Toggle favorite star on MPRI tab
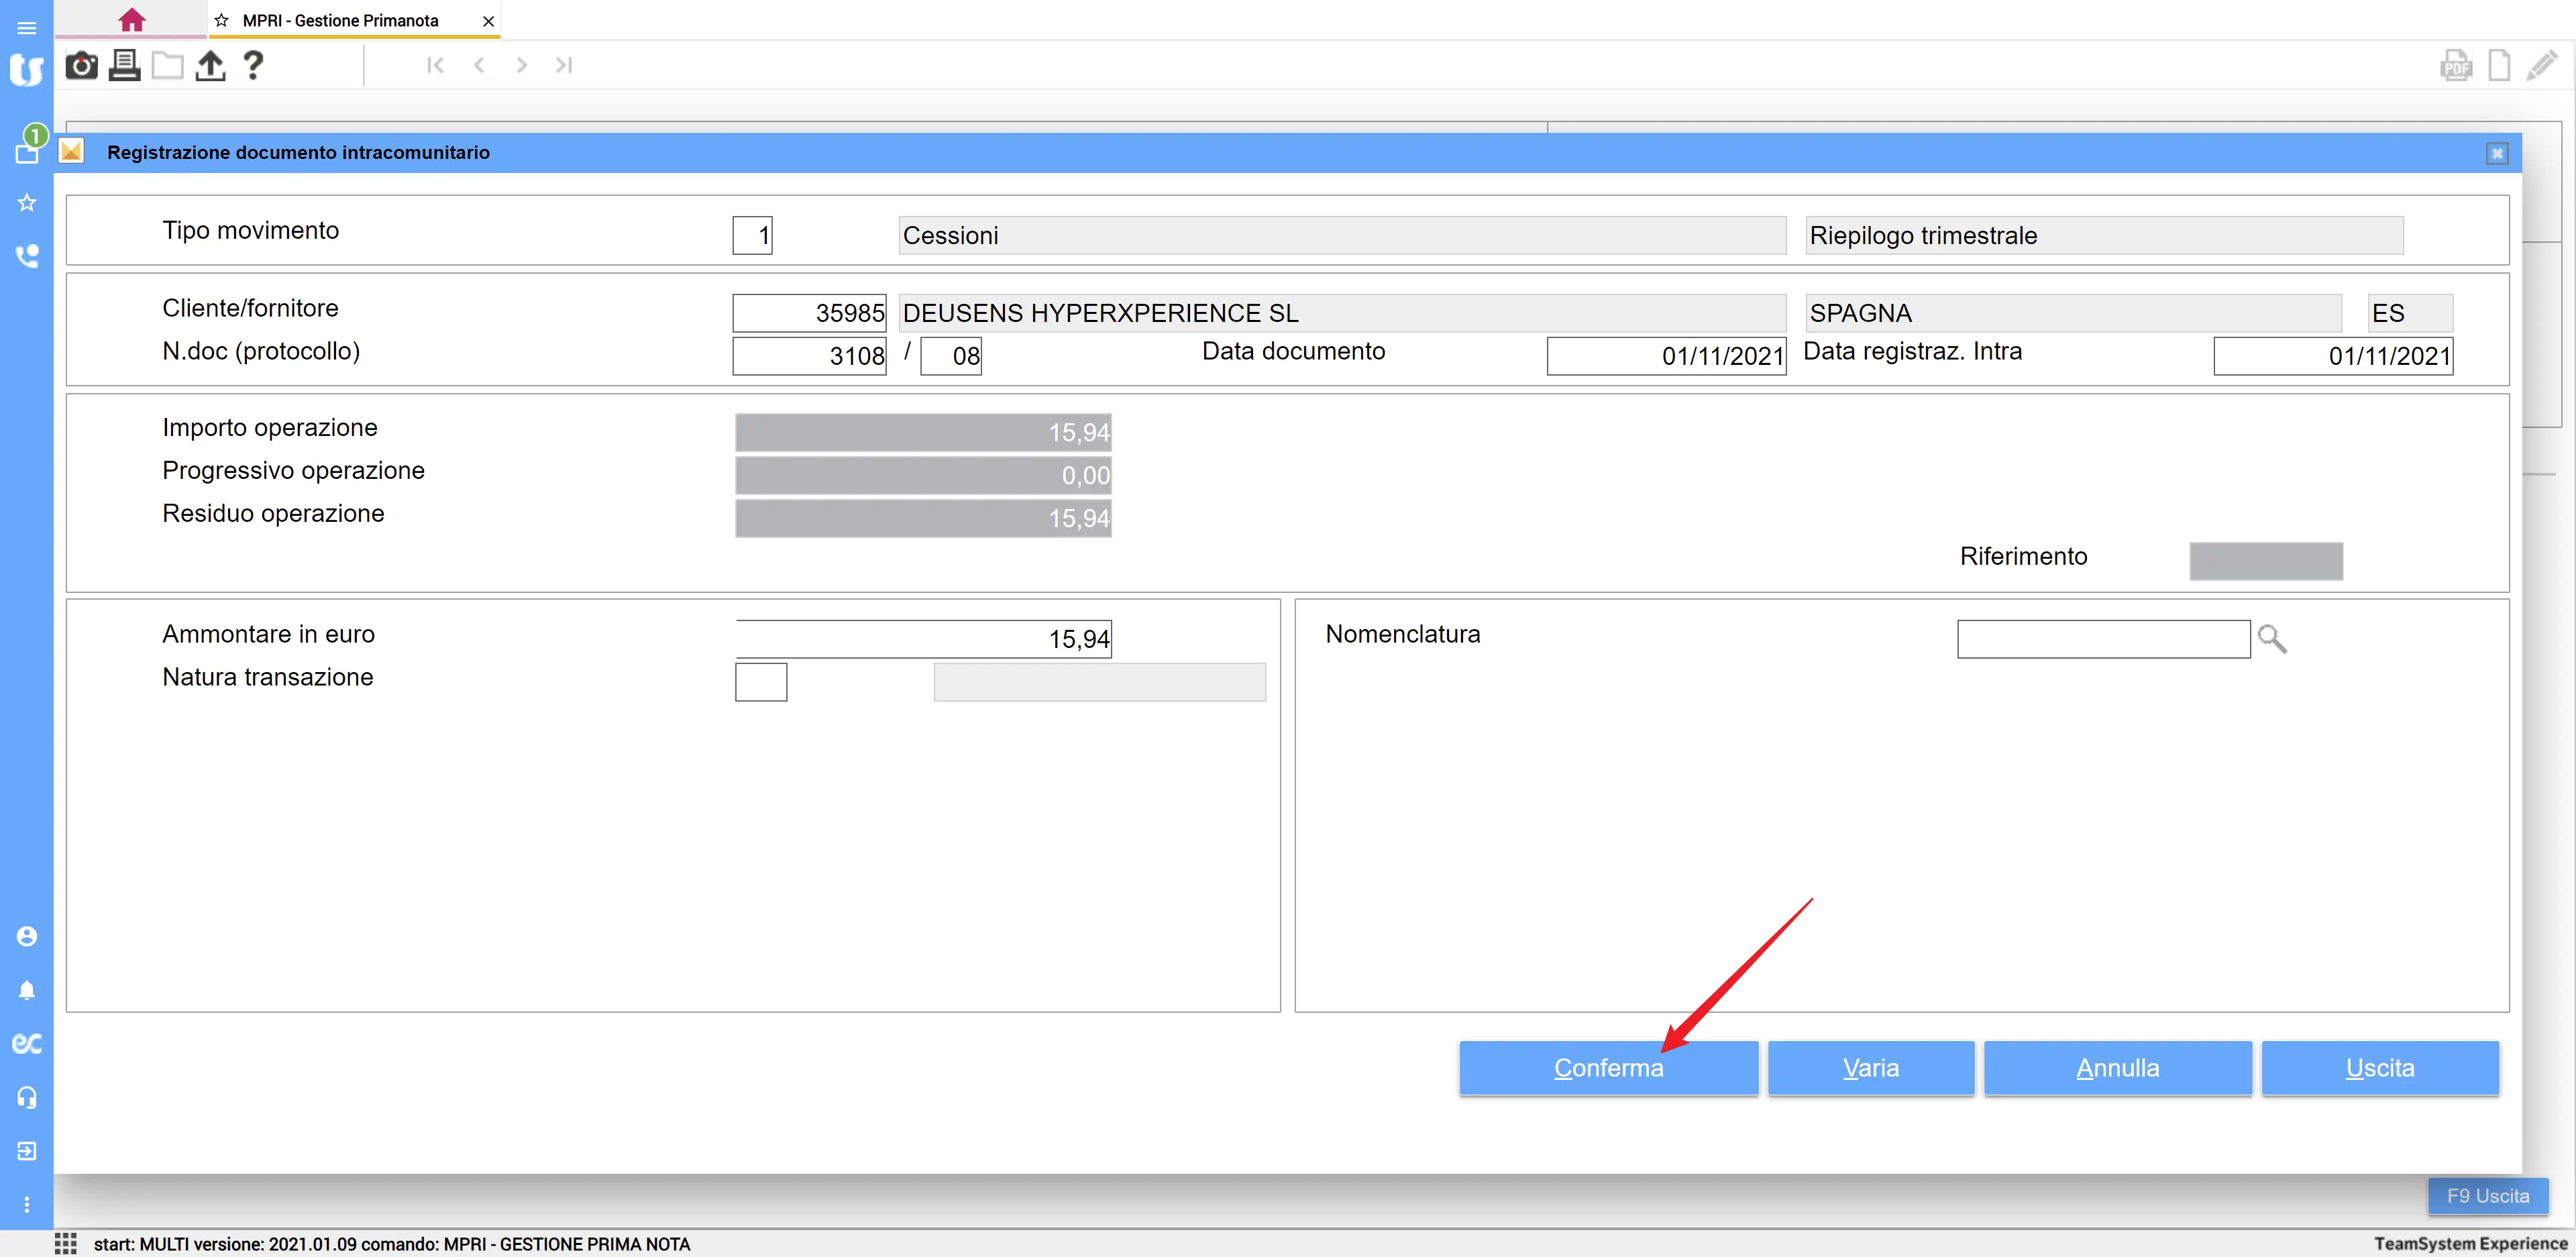 point(222,21)
